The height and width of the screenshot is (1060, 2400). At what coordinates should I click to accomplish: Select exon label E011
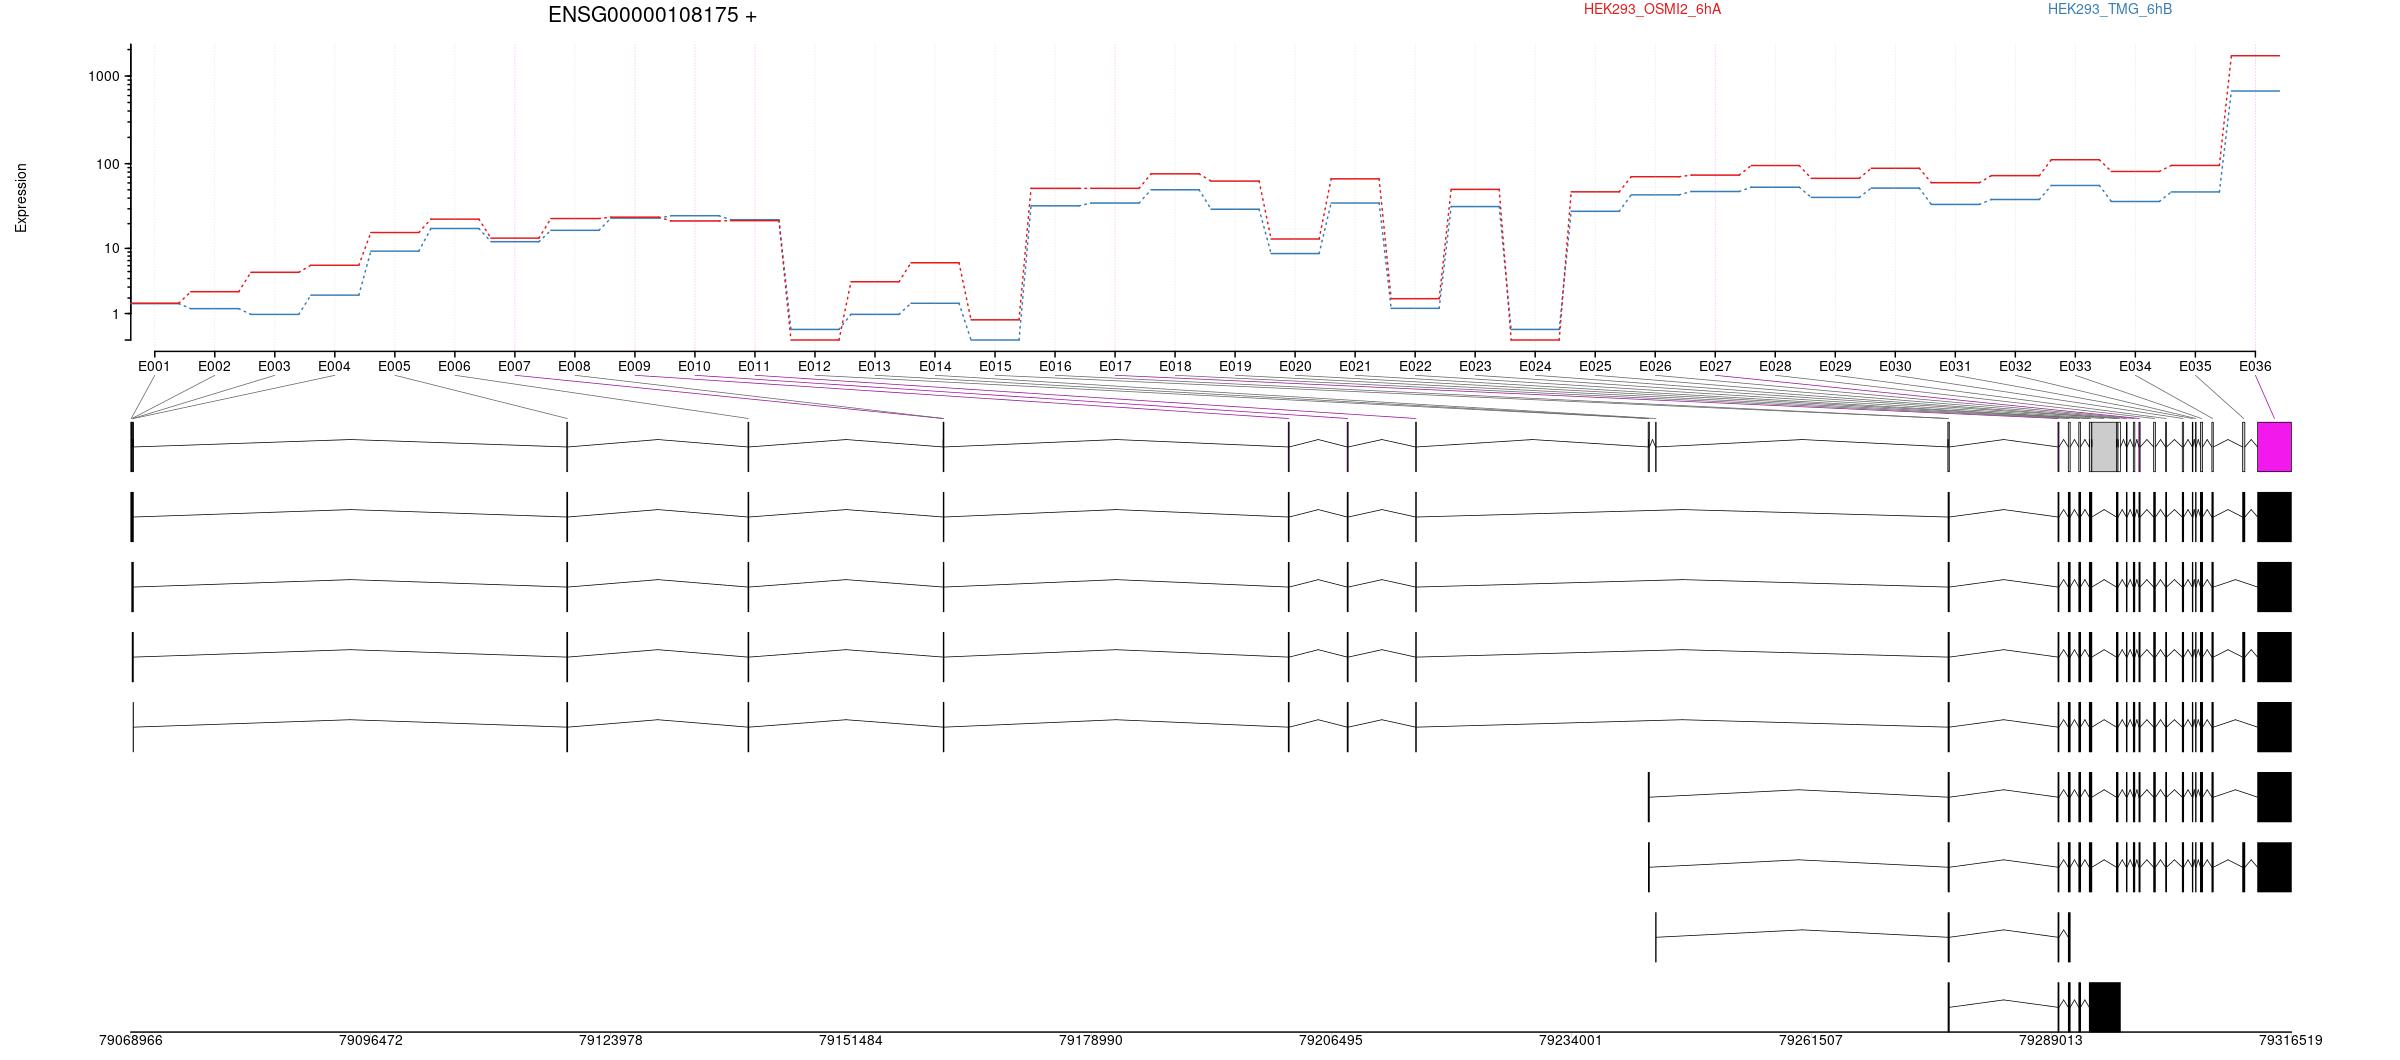[754, 366]
